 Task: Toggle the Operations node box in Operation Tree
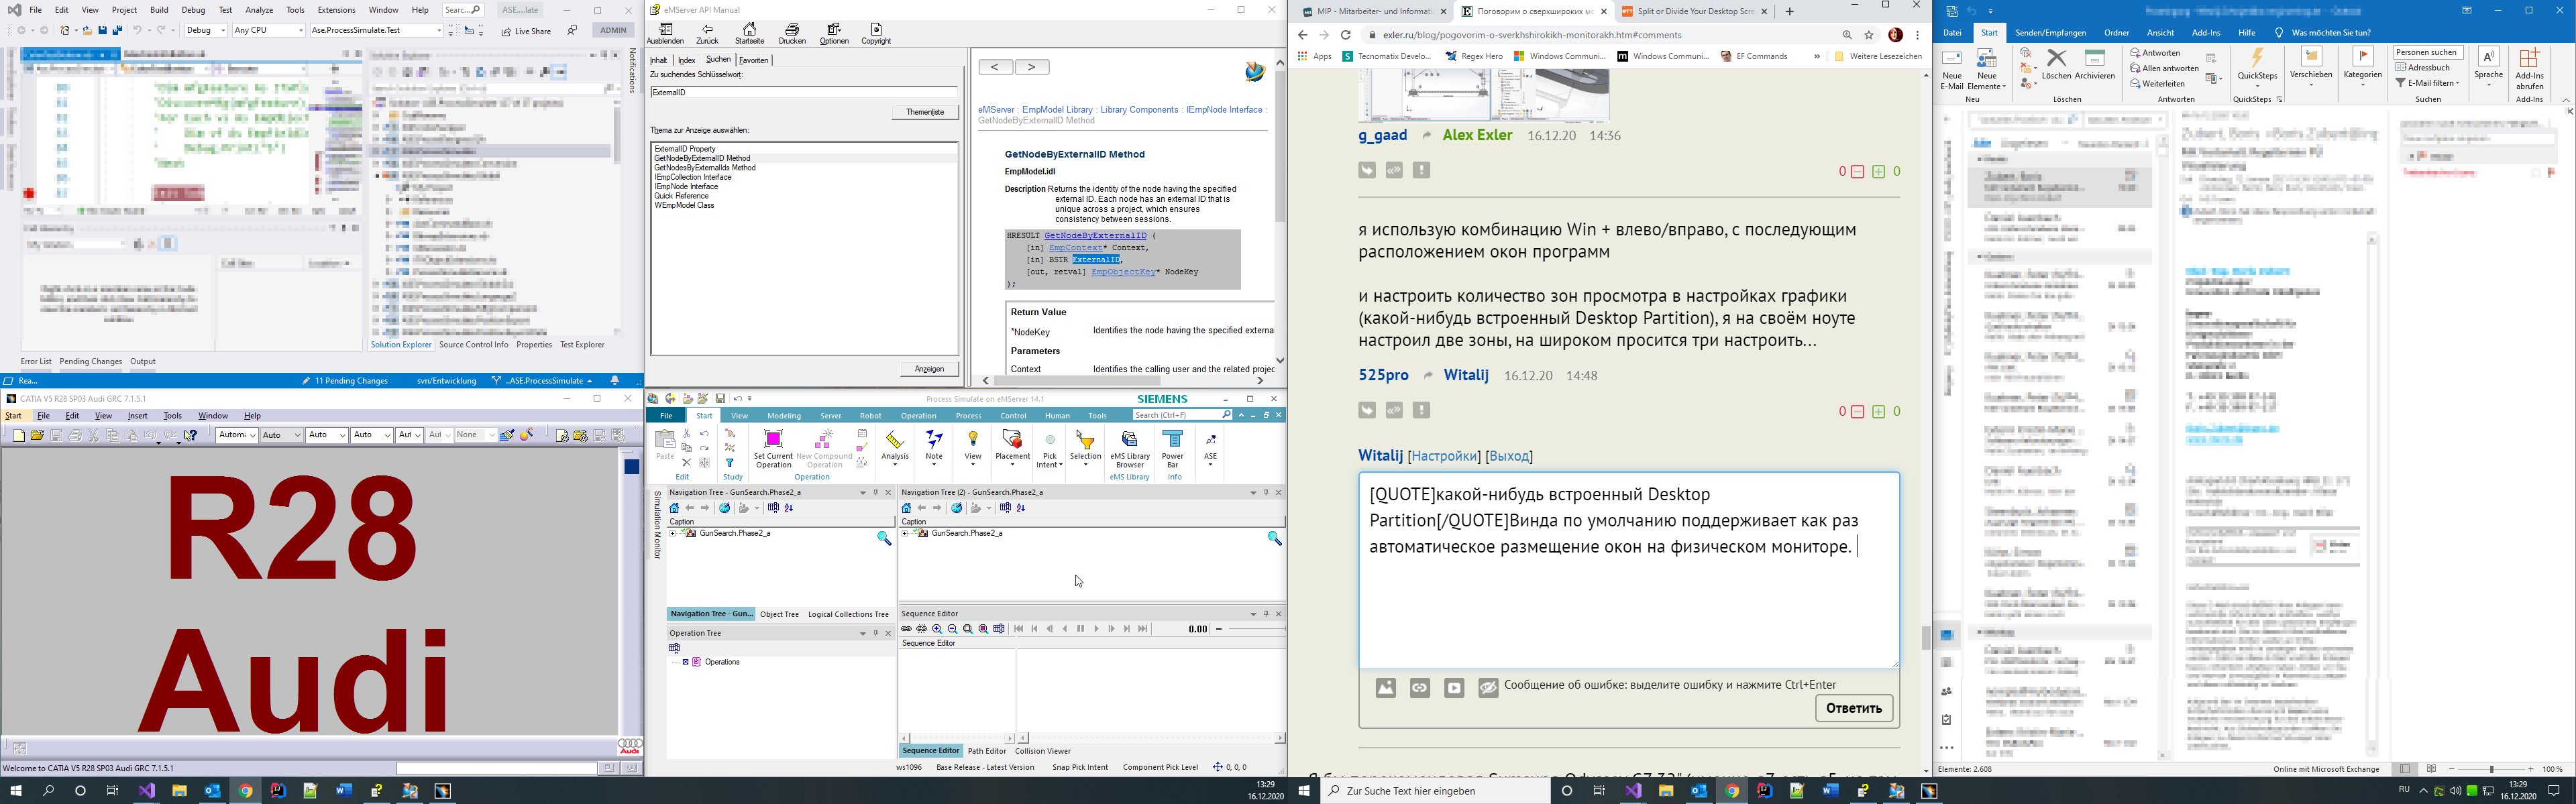[x=686, y=662]
